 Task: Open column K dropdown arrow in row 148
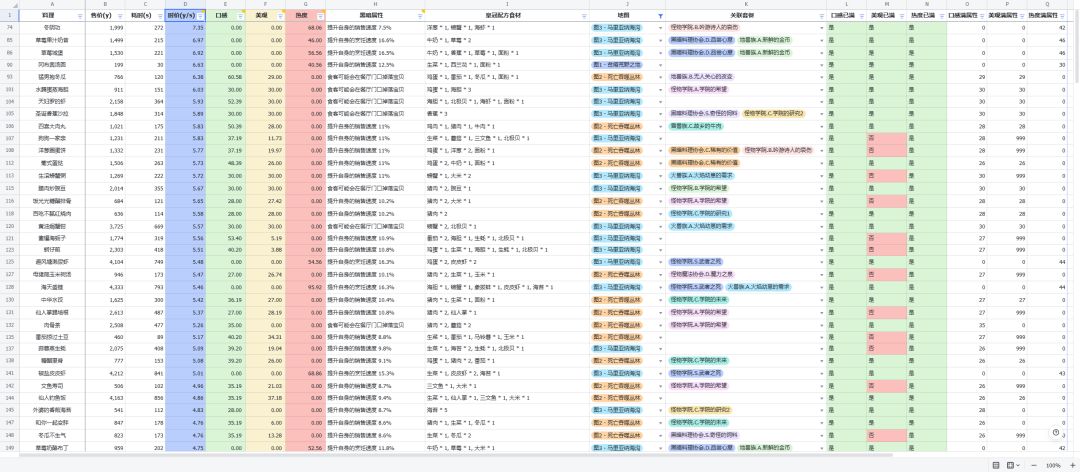click(822, 435)
